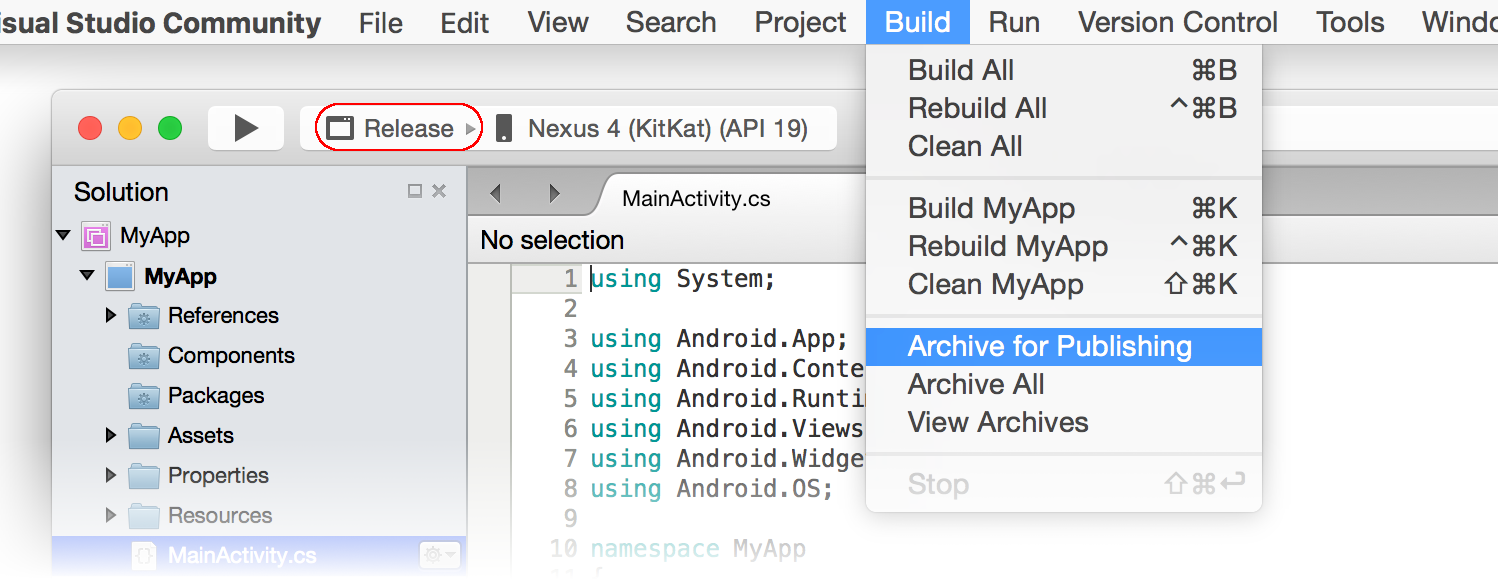The height and width of the screenshot is (582, 1498).
Task: Navigate forward with the right arrow
Action: point(554,193)
